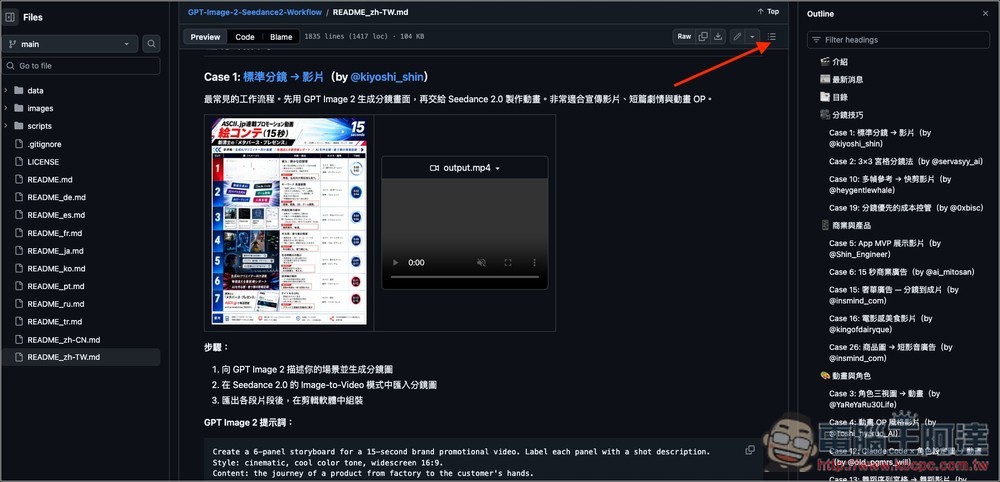
Task: Open the 標準分鏡 → 影片 heading link
Action: coord(283,77)
